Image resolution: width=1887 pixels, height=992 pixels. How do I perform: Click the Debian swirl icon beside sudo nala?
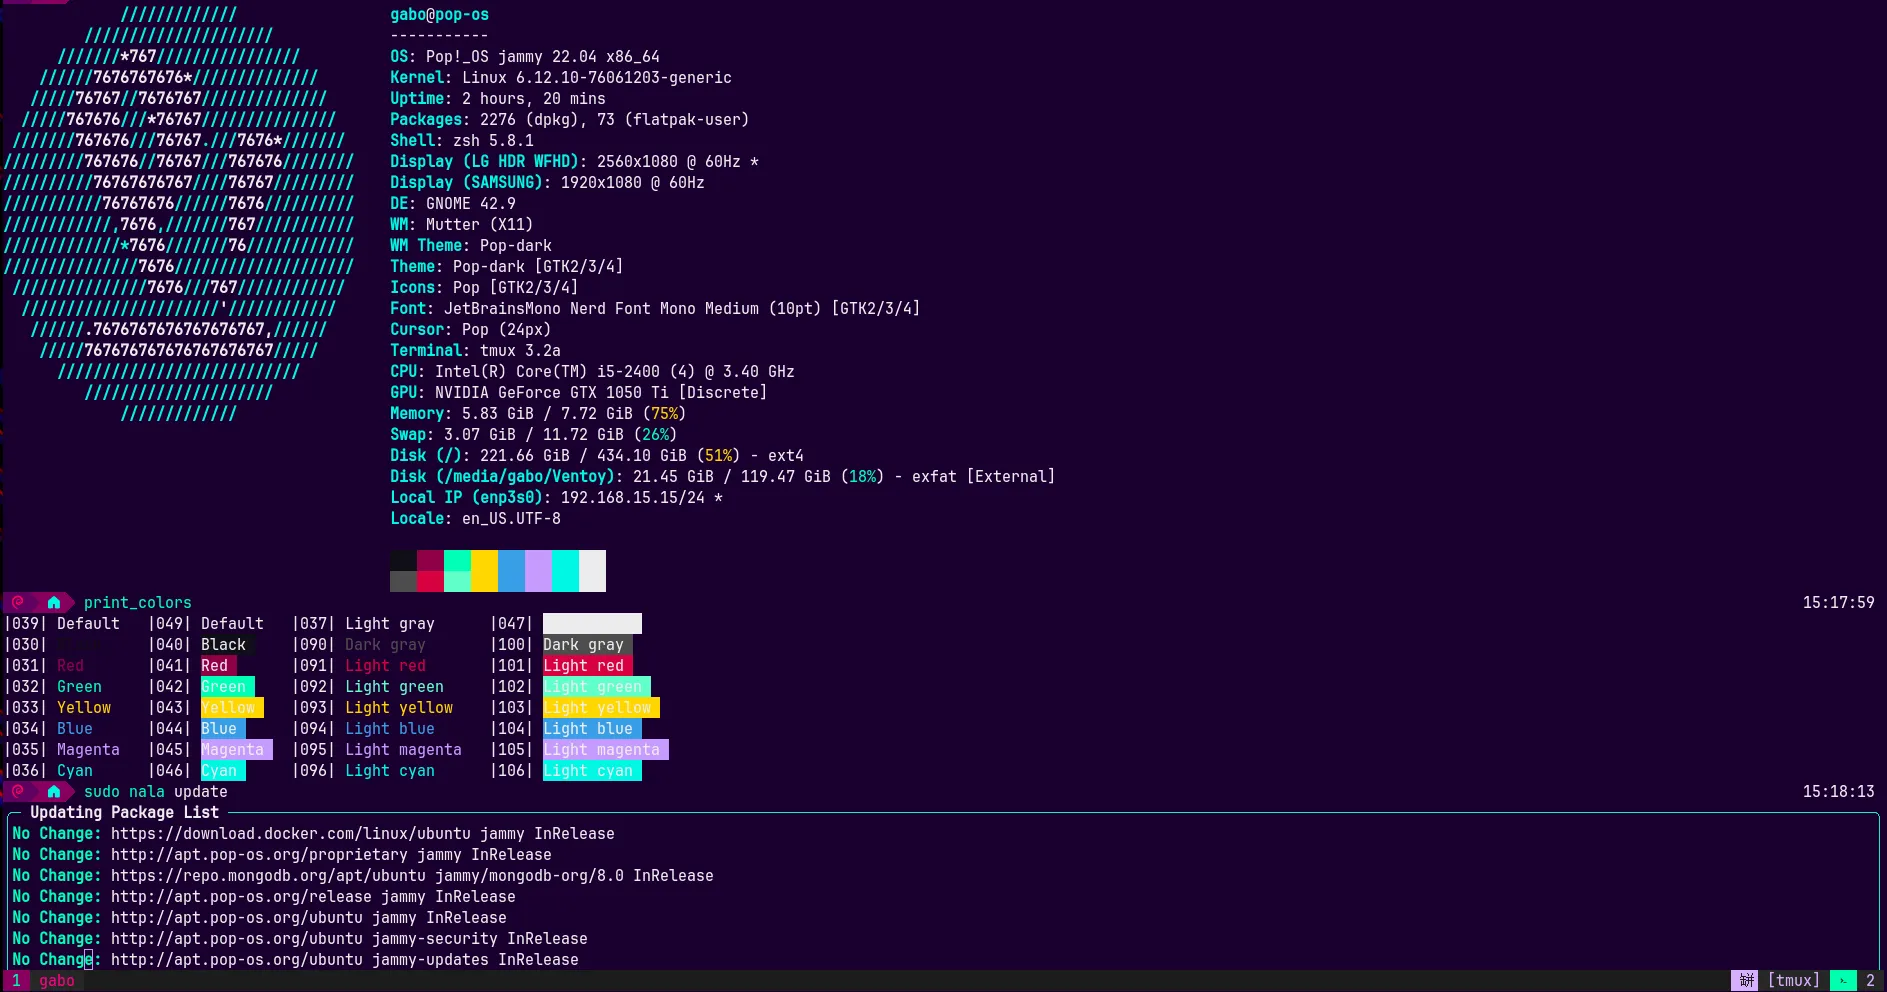click(x=18, y=791)
